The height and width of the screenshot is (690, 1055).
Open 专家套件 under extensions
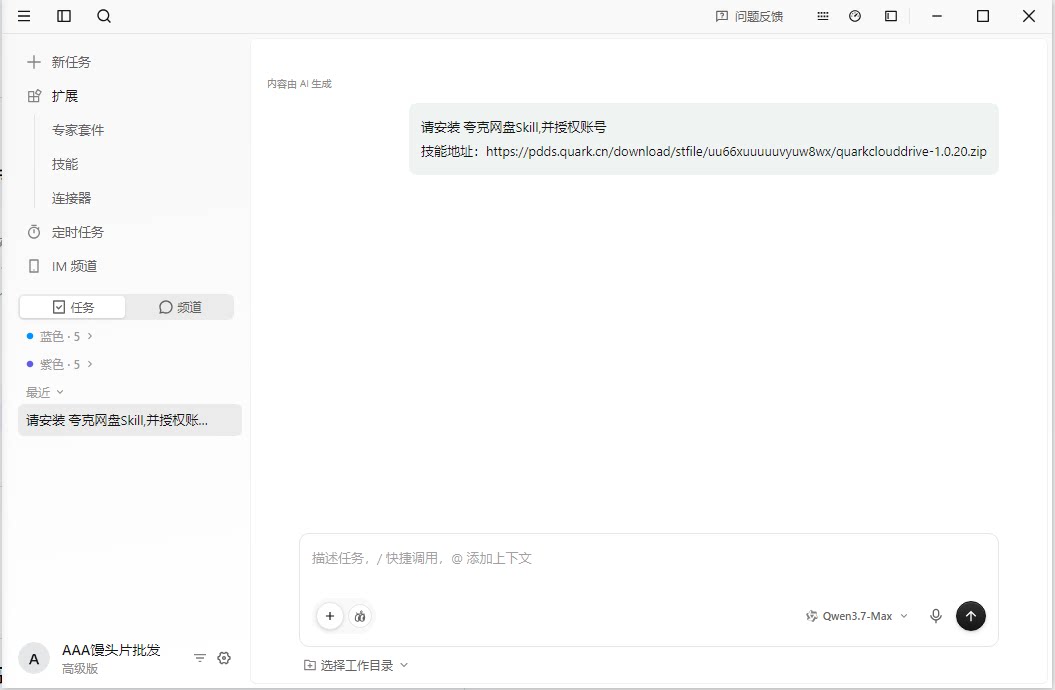[x=78, y=130]
